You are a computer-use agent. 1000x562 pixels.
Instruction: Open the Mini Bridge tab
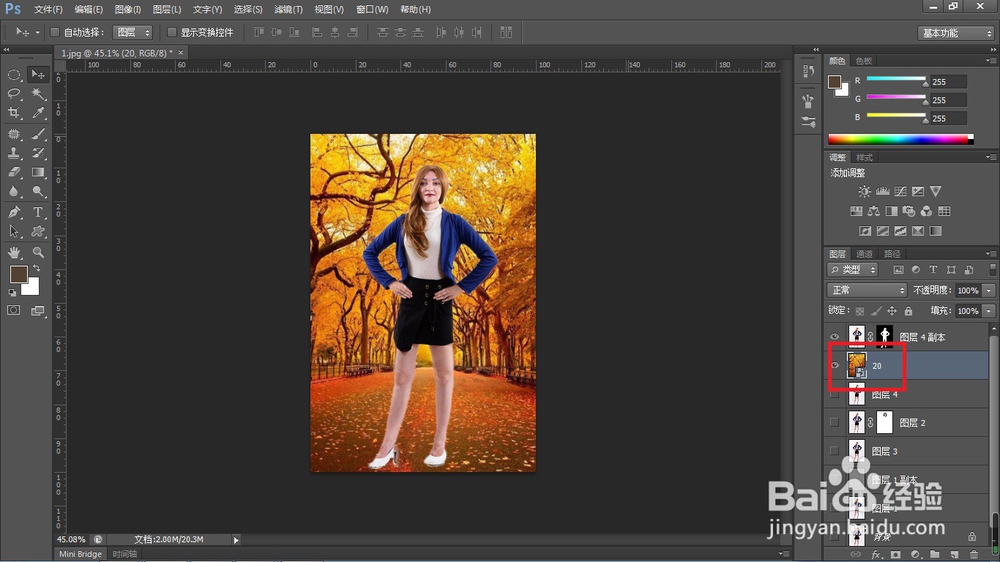point(80,554)
